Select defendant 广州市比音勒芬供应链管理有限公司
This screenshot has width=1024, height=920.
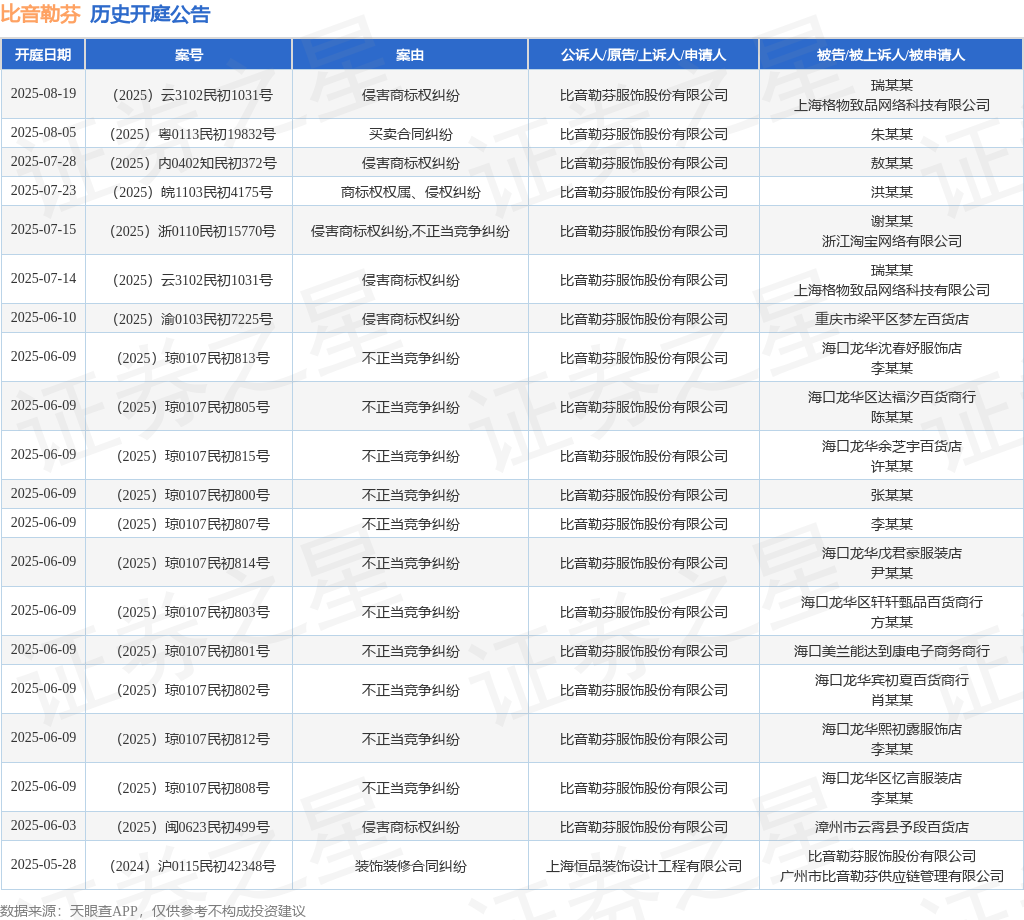891,876
